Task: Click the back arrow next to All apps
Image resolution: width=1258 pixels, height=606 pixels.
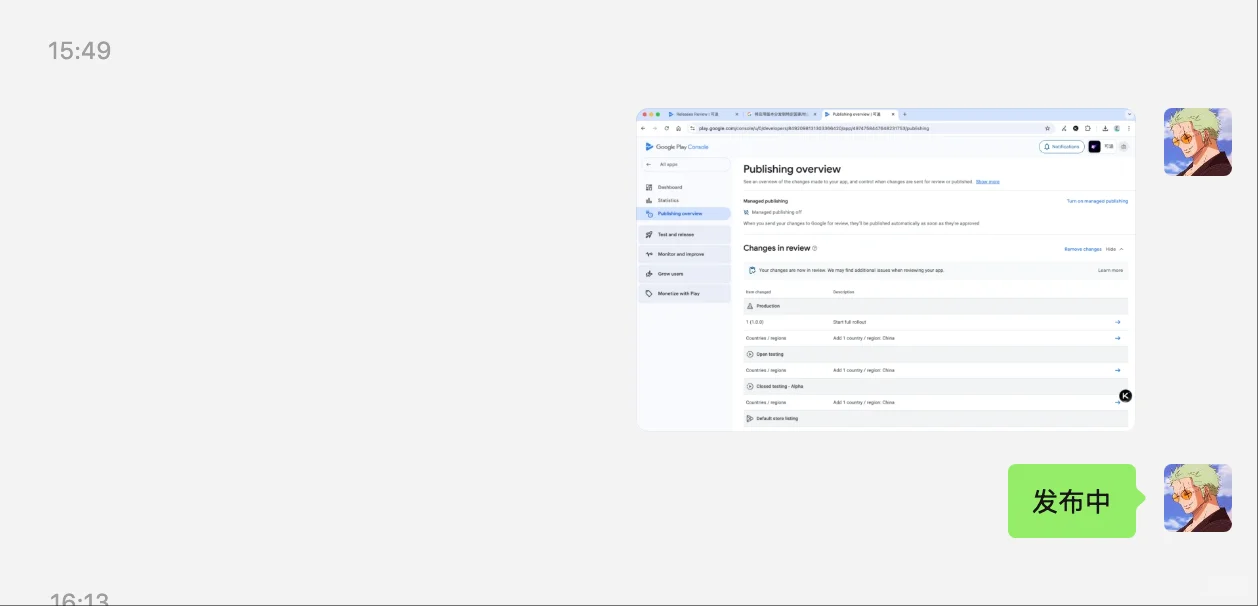Action: (649, 164)
